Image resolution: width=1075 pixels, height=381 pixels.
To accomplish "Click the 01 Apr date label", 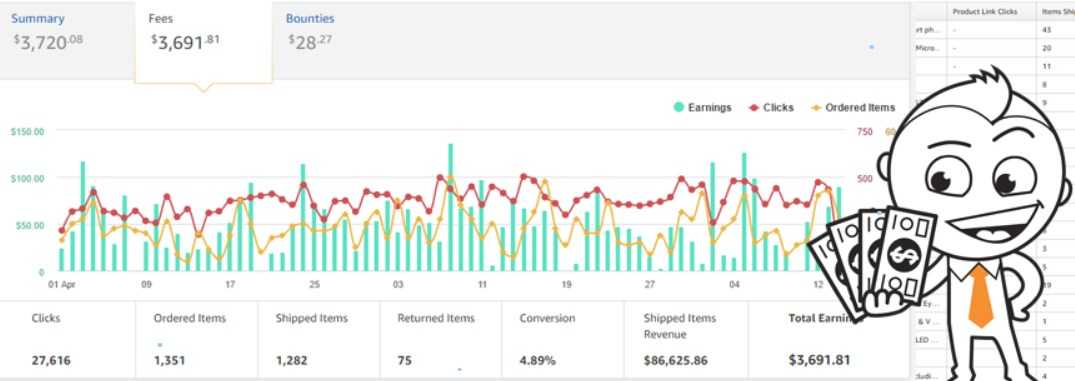I will tap(61, 284).
